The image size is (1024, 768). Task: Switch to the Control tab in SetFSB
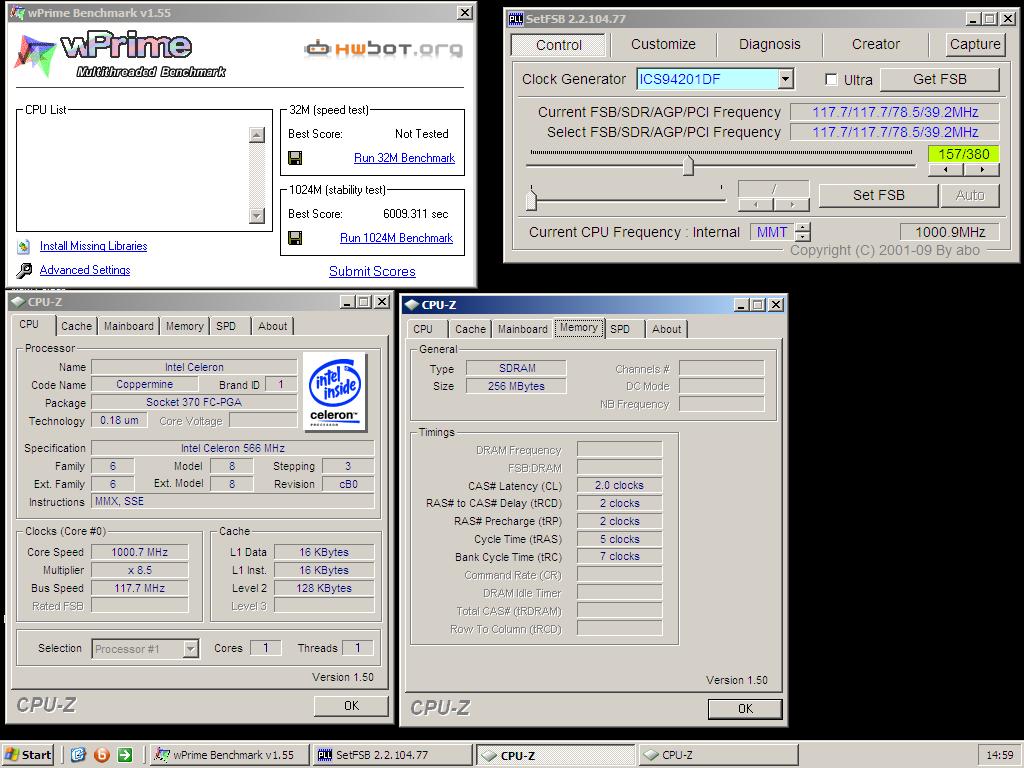coord(558,44)
